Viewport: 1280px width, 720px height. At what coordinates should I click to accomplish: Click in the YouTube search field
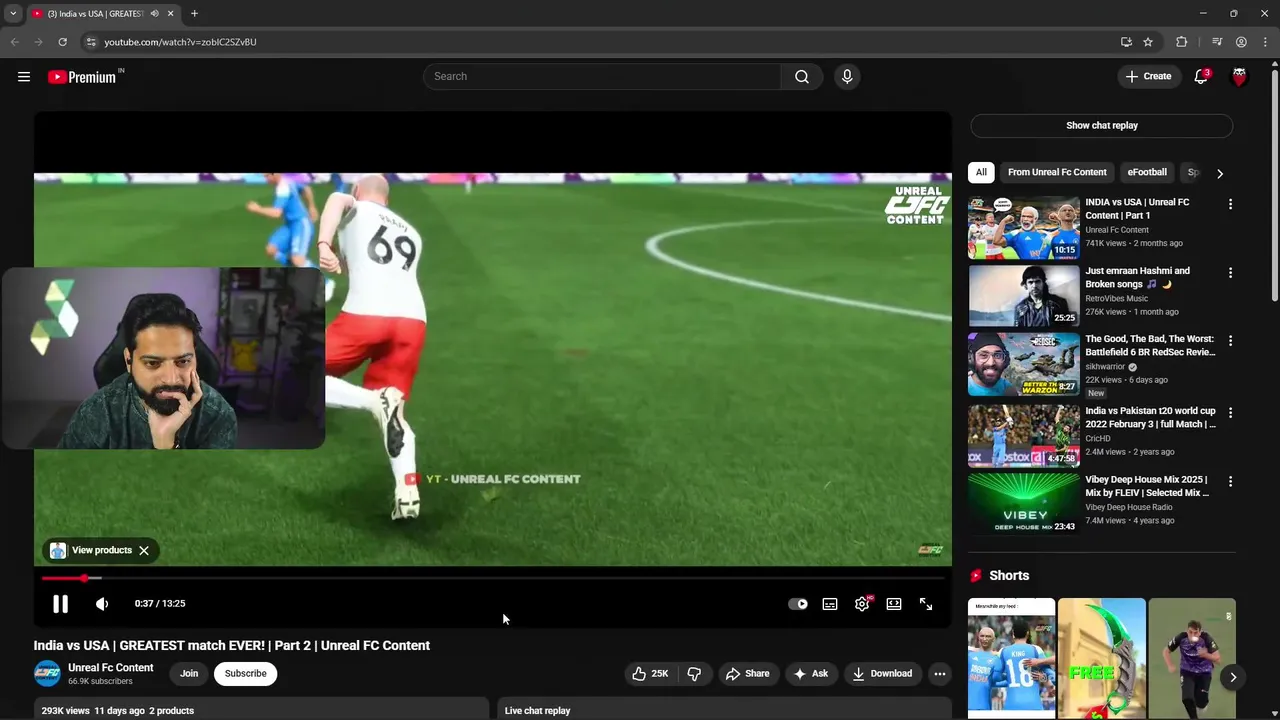(602, 77)
